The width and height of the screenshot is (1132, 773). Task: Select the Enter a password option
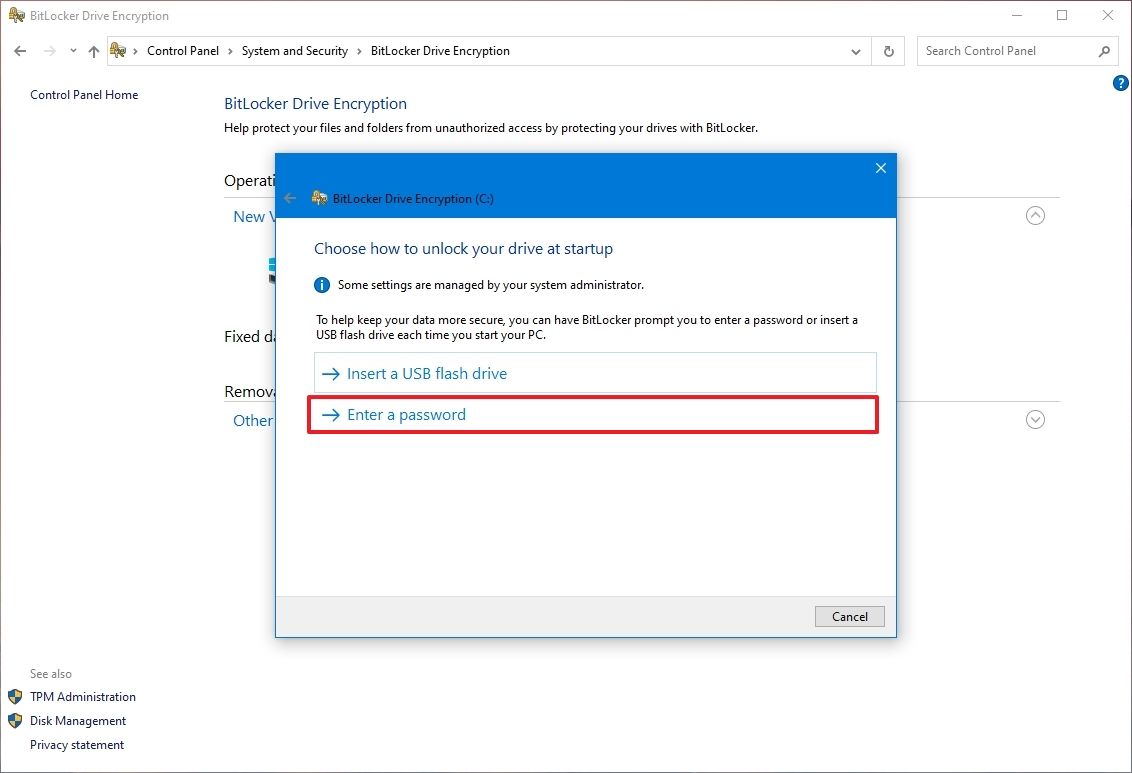[x=406, y=414]
